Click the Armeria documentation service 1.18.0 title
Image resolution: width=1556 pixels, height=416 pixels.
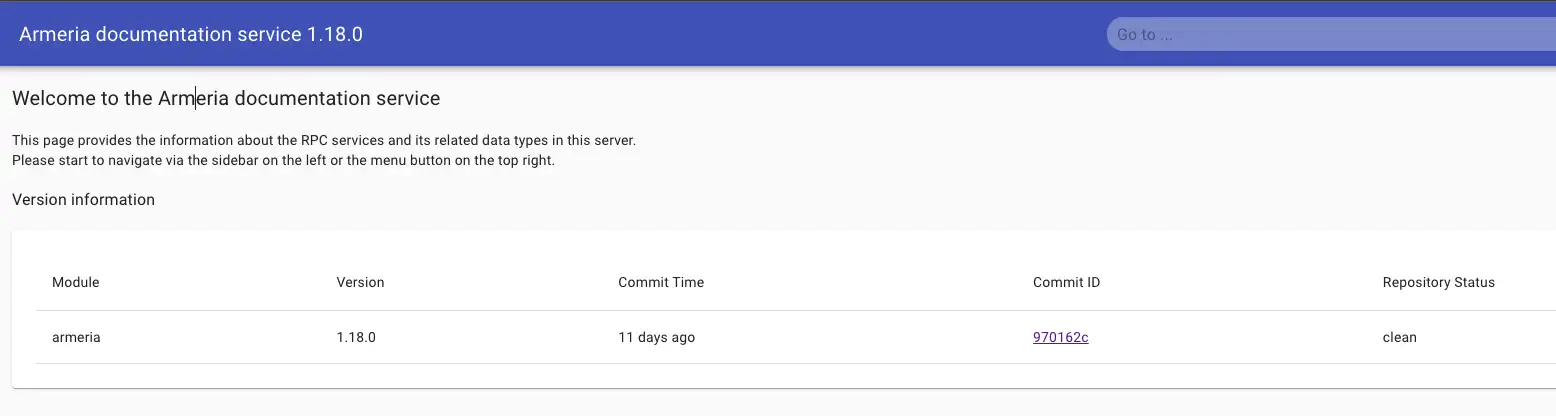191,34
